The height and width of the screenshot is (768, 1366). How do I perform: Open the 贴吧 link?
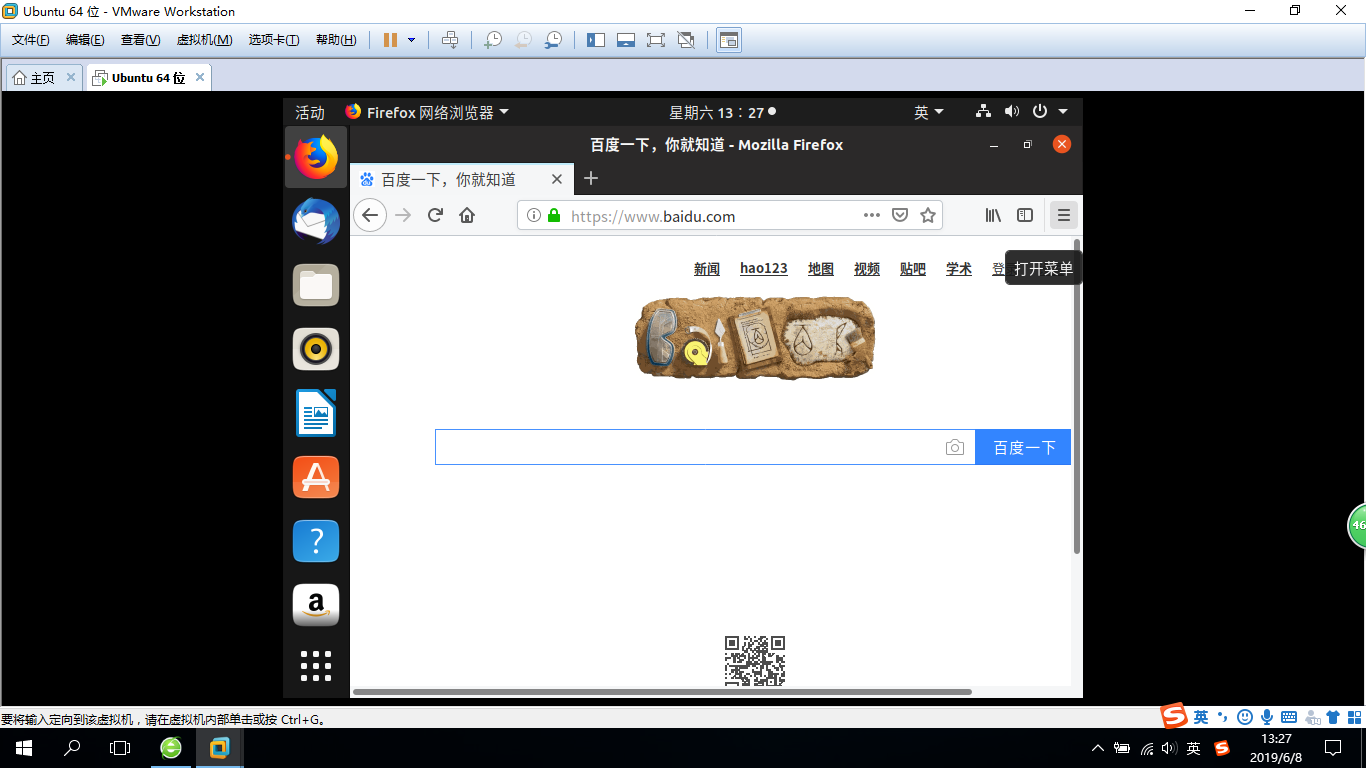tap(913, 269)
